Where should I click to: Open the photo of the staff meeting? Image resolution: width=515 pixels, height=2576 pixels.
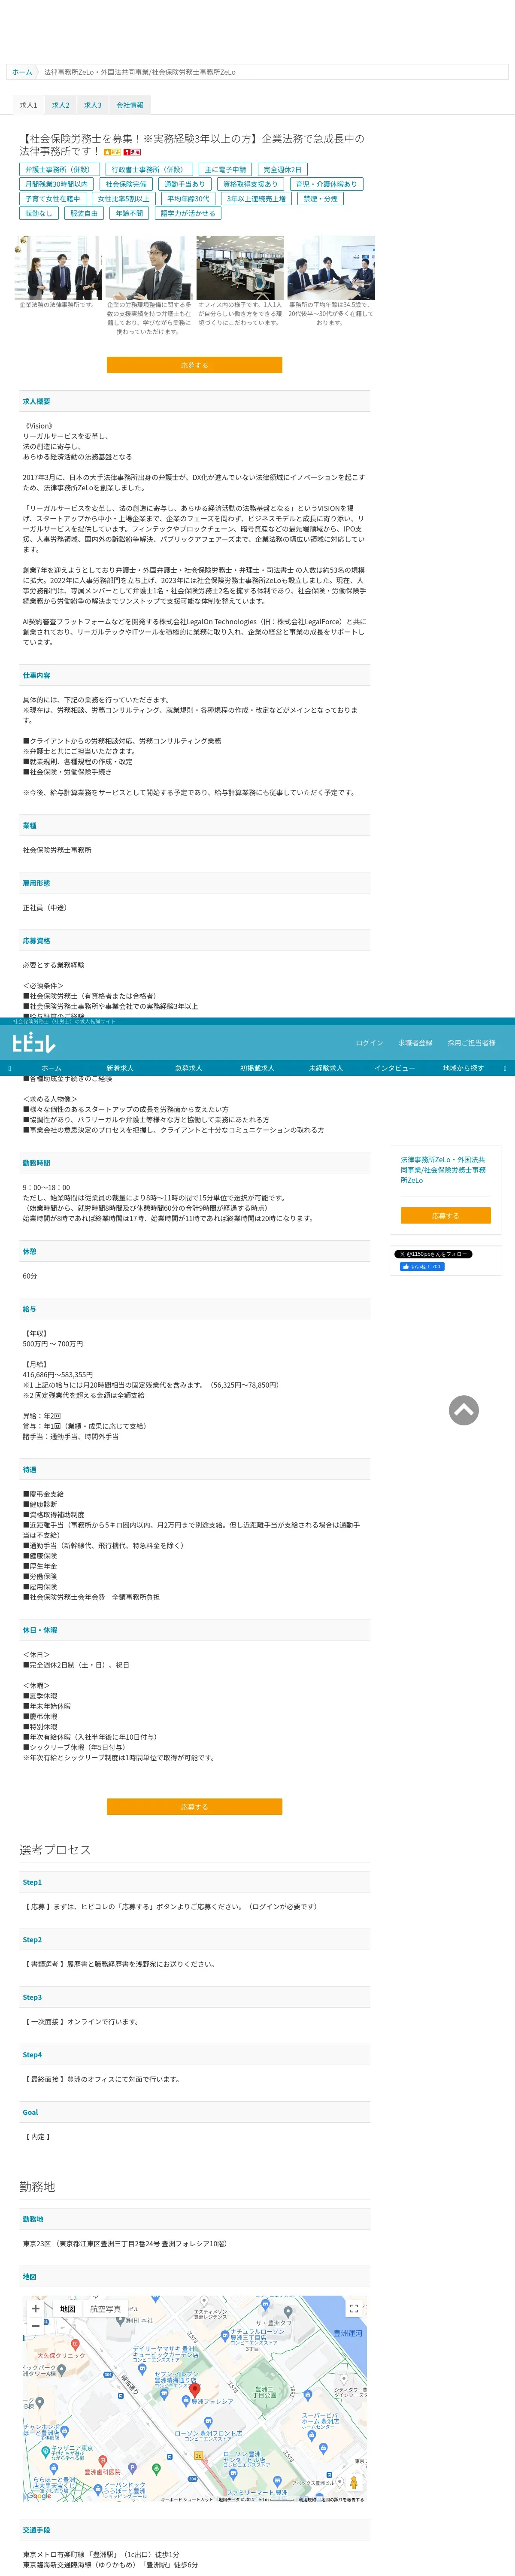[331, 268]
